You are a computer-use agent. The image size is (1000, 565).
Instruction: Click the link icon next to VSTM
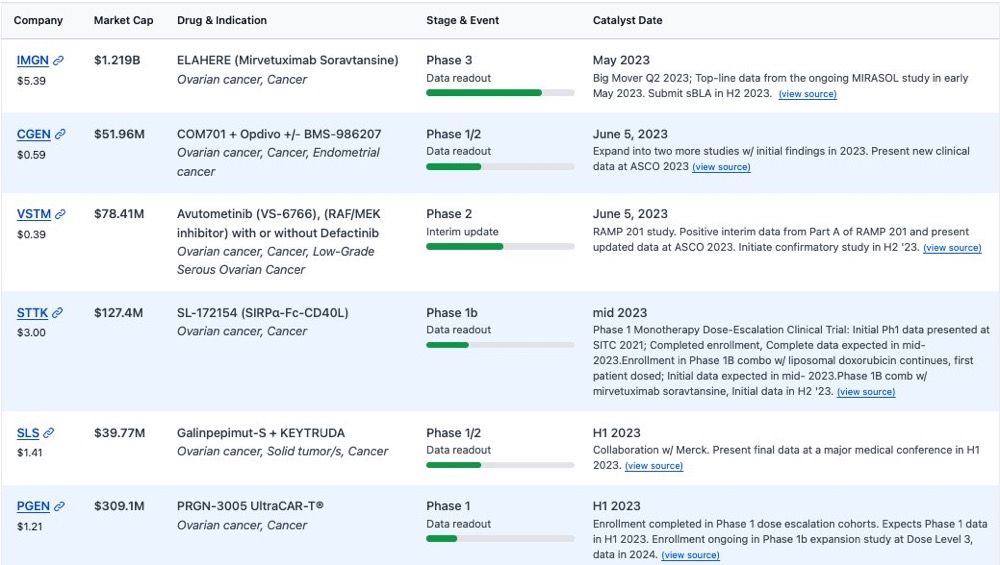tap(60, 214)
